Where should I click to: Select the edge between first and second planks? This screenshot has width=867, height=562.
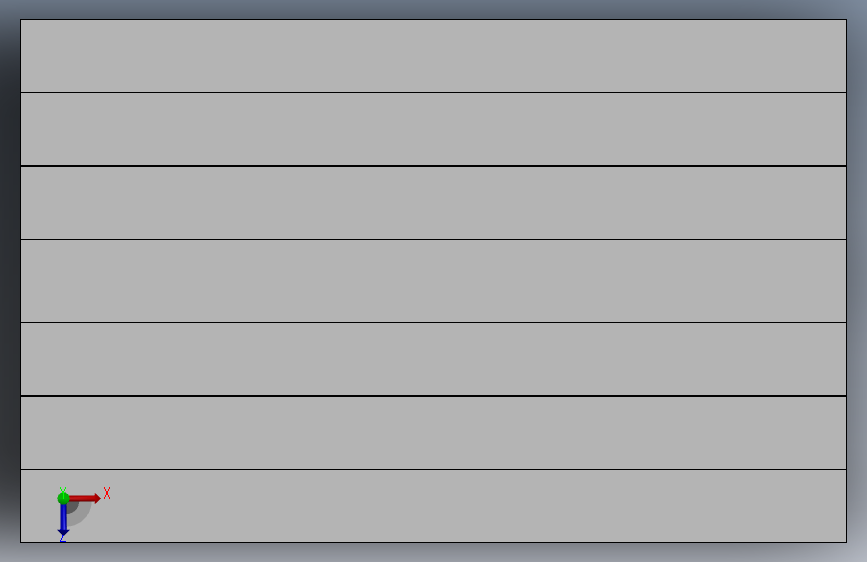click(433, 92)
